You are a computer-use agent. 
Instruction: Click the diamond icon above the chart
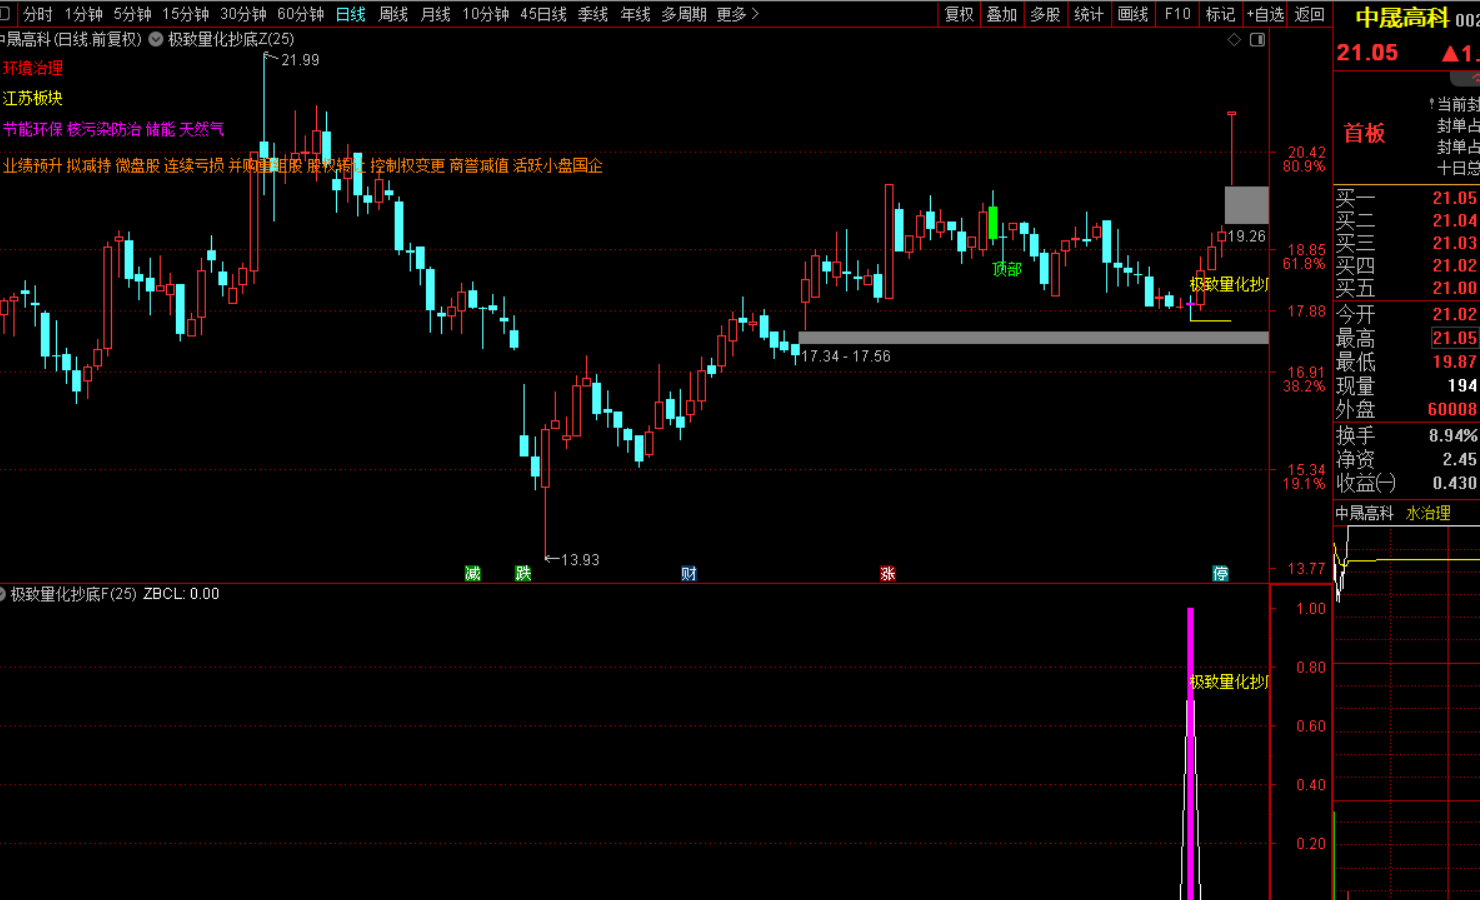tap(1234, 40)
